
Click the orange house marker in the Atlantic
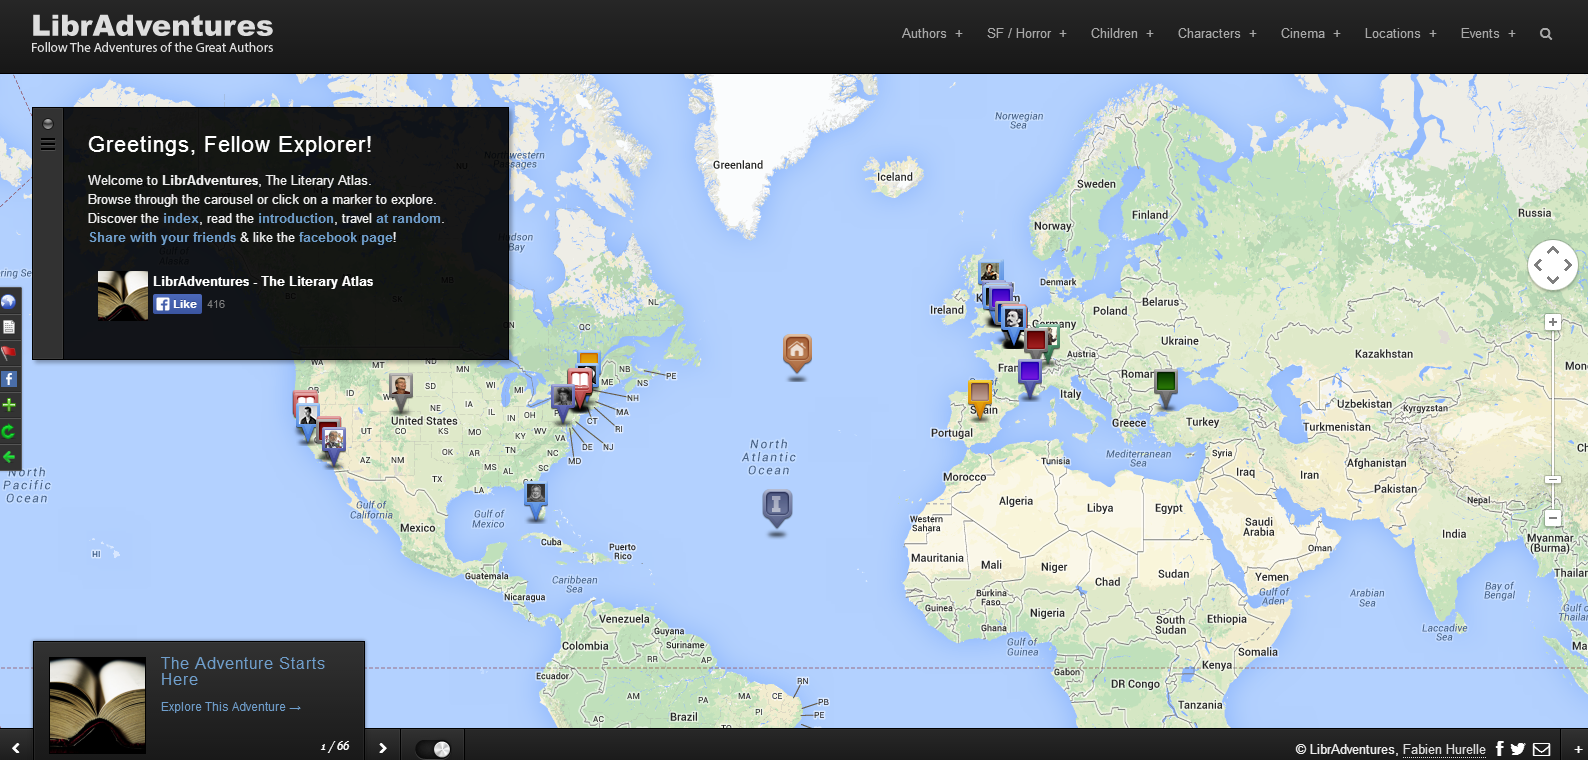pos(797,353)
